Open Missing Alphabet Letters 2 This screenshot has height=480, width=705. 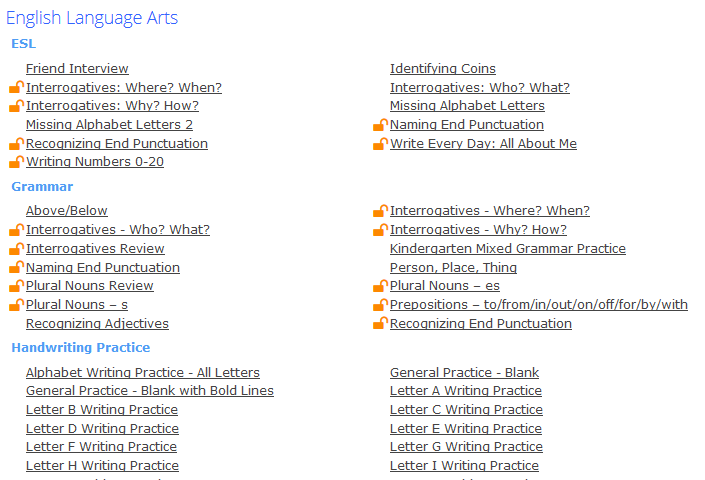109,124
